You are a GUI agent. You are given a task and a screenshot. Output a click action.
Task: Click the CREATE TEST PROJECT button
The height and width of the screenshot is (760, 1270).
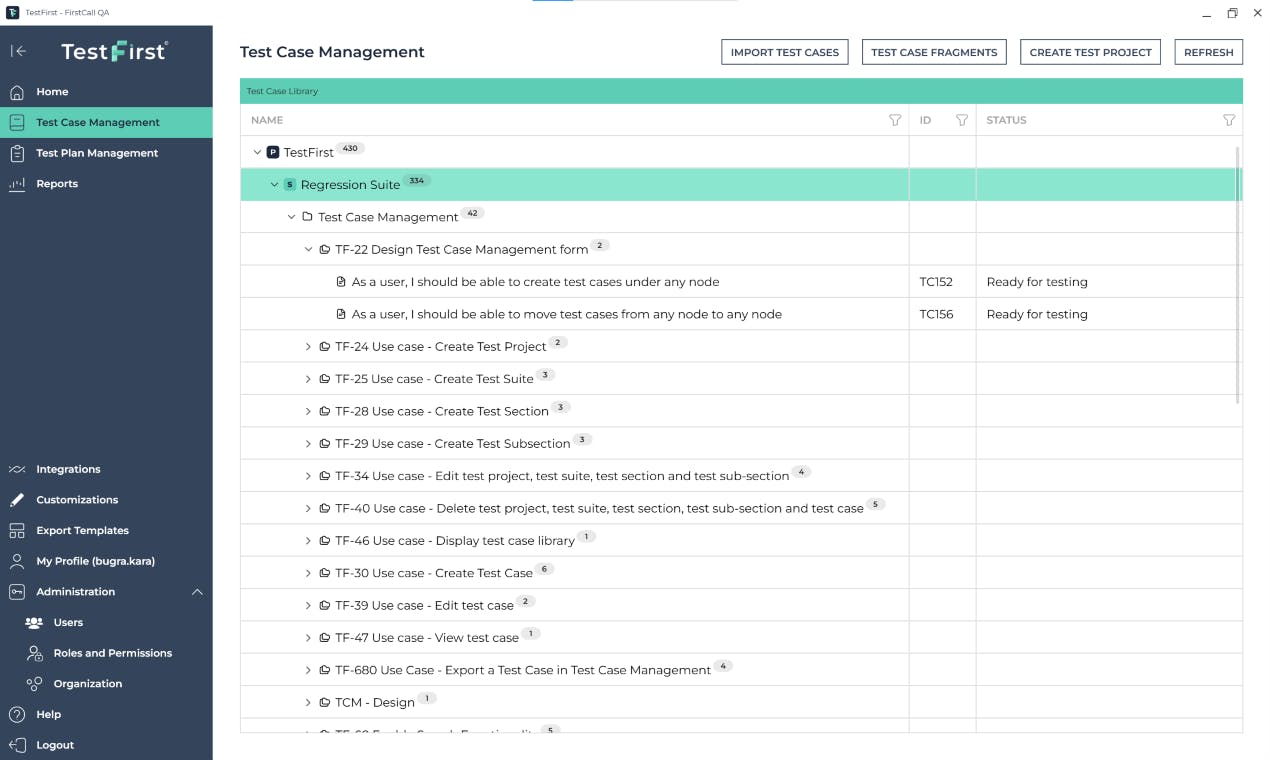pyautogui.click(x=1091, y=52)
